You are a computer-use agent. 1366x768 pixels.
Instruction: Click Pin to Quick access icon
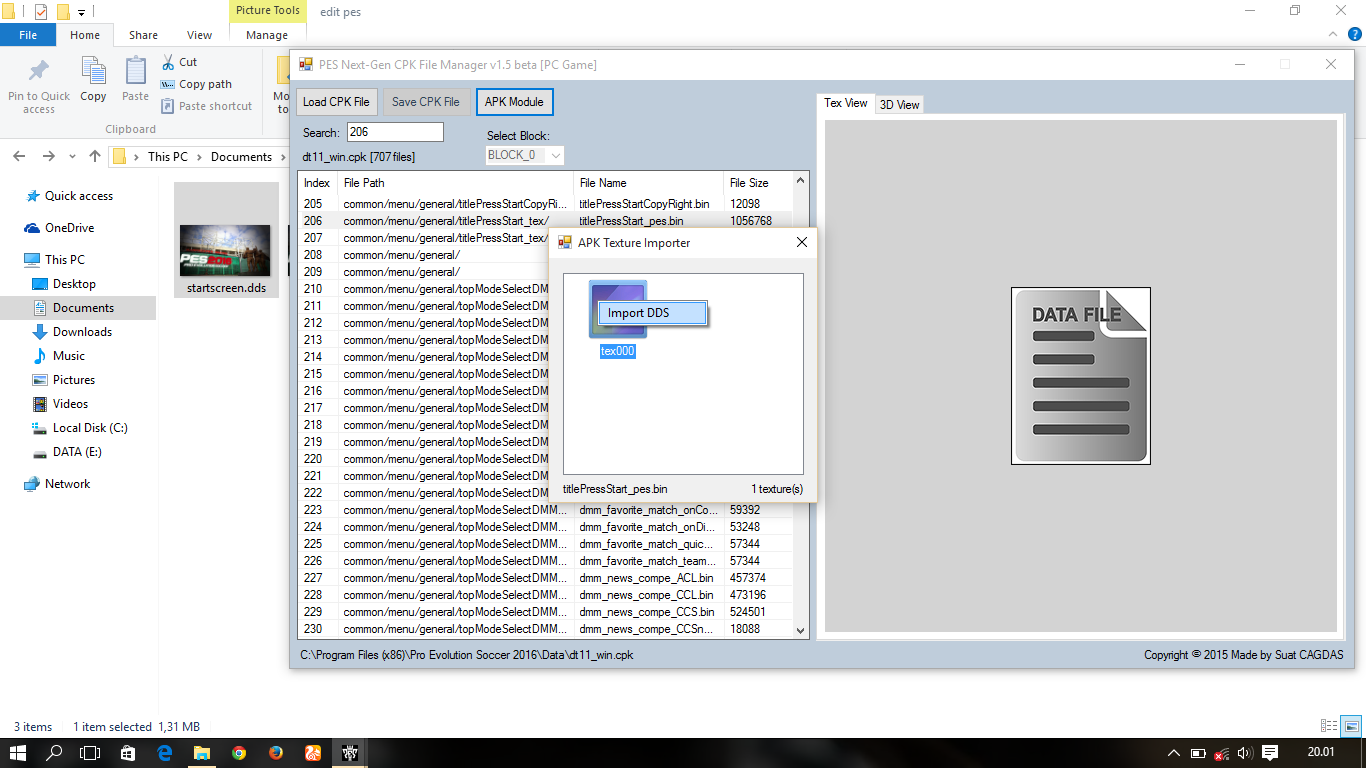39,72
